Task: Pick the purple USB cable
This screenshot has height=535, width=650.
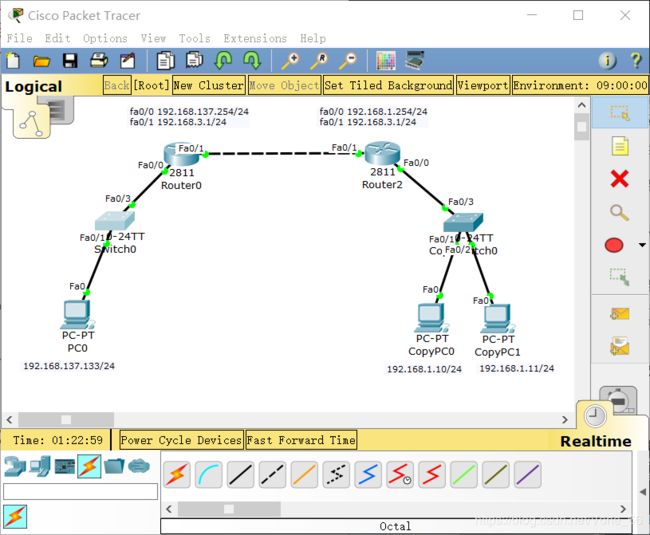Action: coord(527,474)
